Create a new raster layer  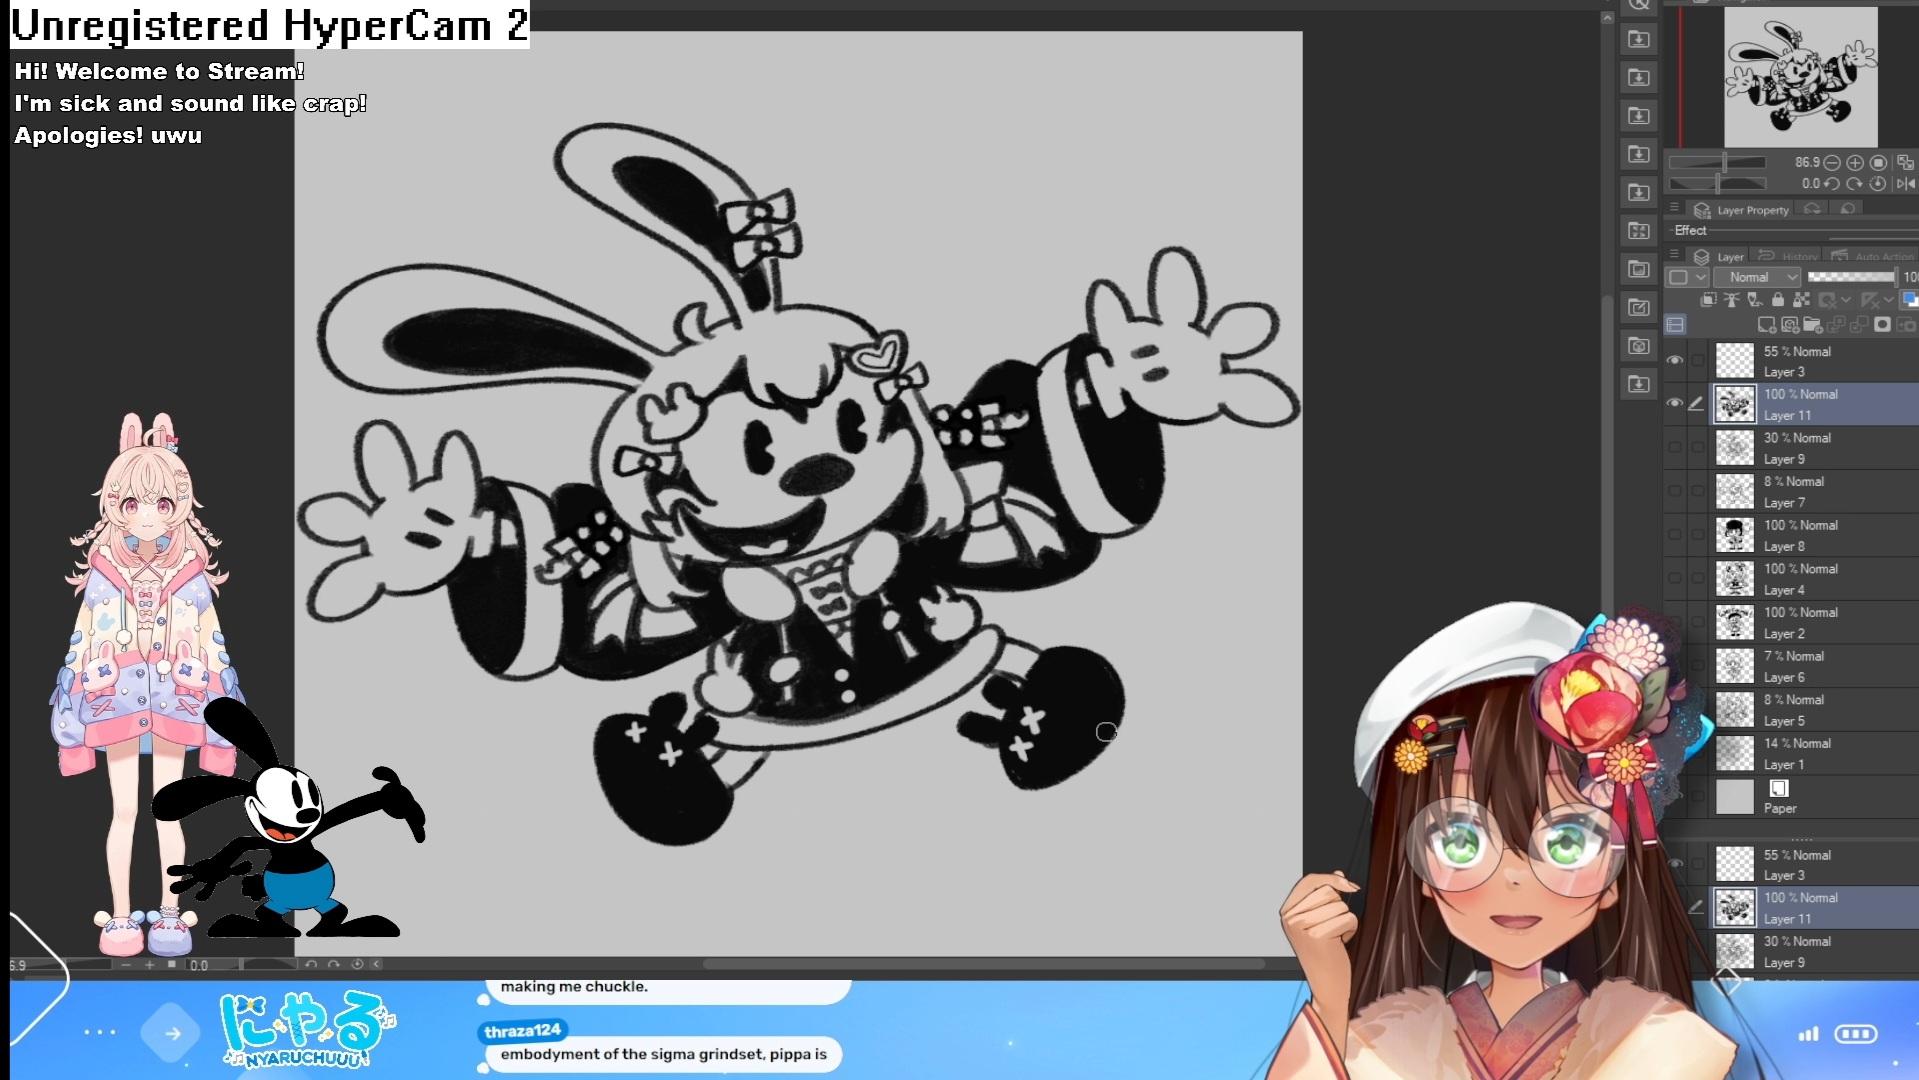tap(1767, 324)
